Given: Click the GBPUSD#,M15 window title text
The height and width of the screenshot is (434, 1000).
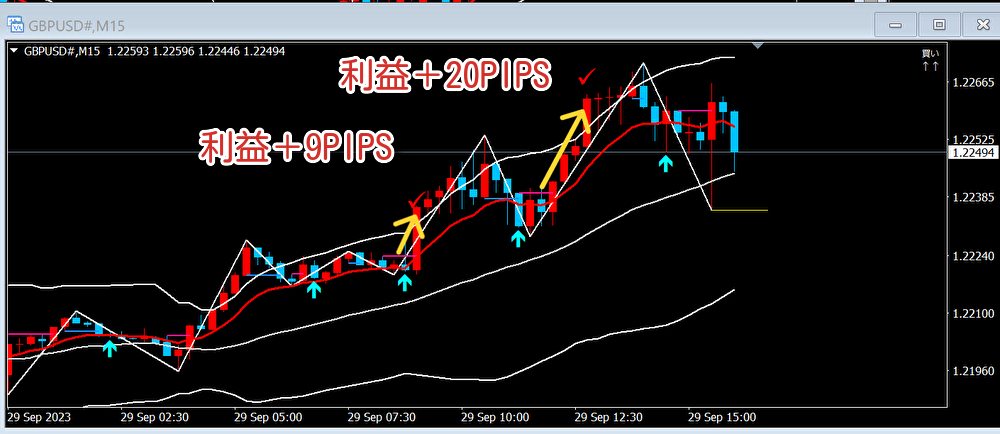Looking at the screenshot, I should tap(76, 26).
